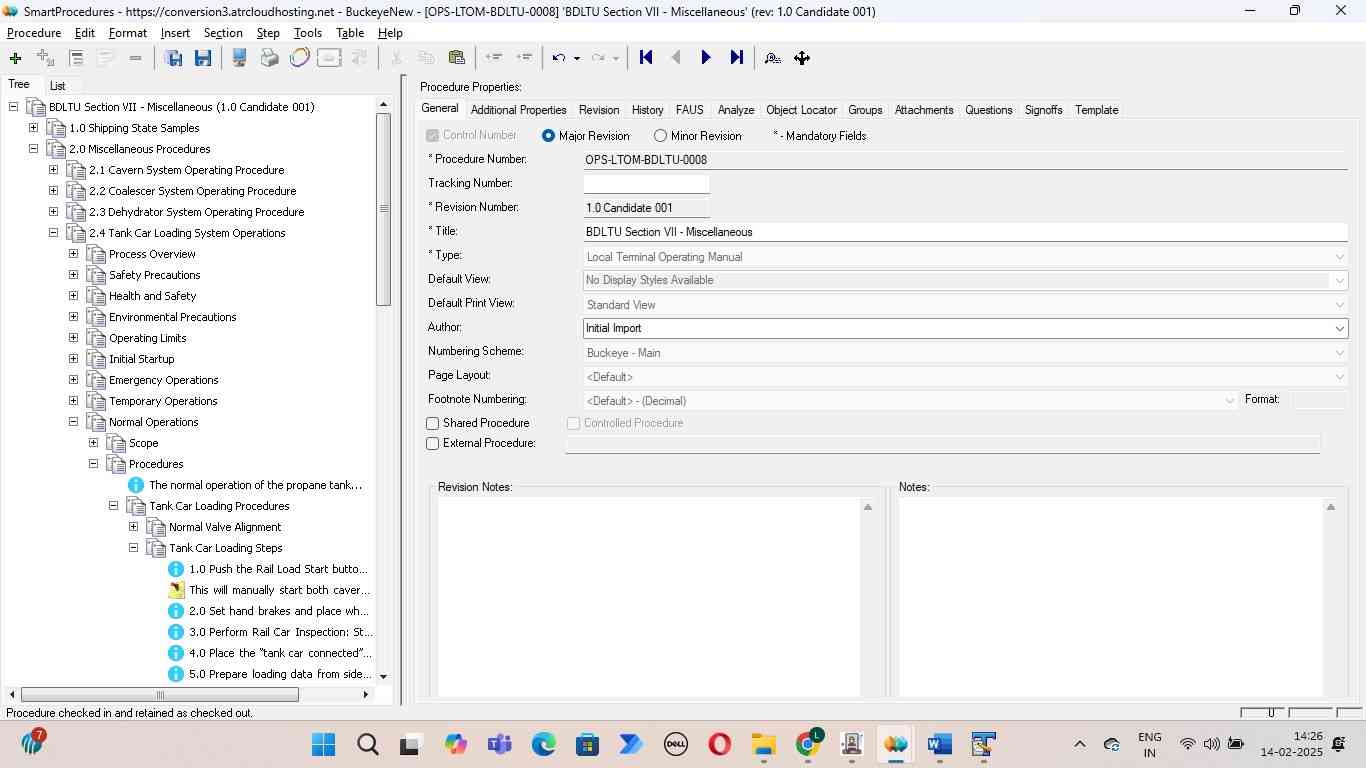Expand the 1.0 Shipping State Samples node
The width and height of the screenshot is (1366, 768).
click(33, 128)
